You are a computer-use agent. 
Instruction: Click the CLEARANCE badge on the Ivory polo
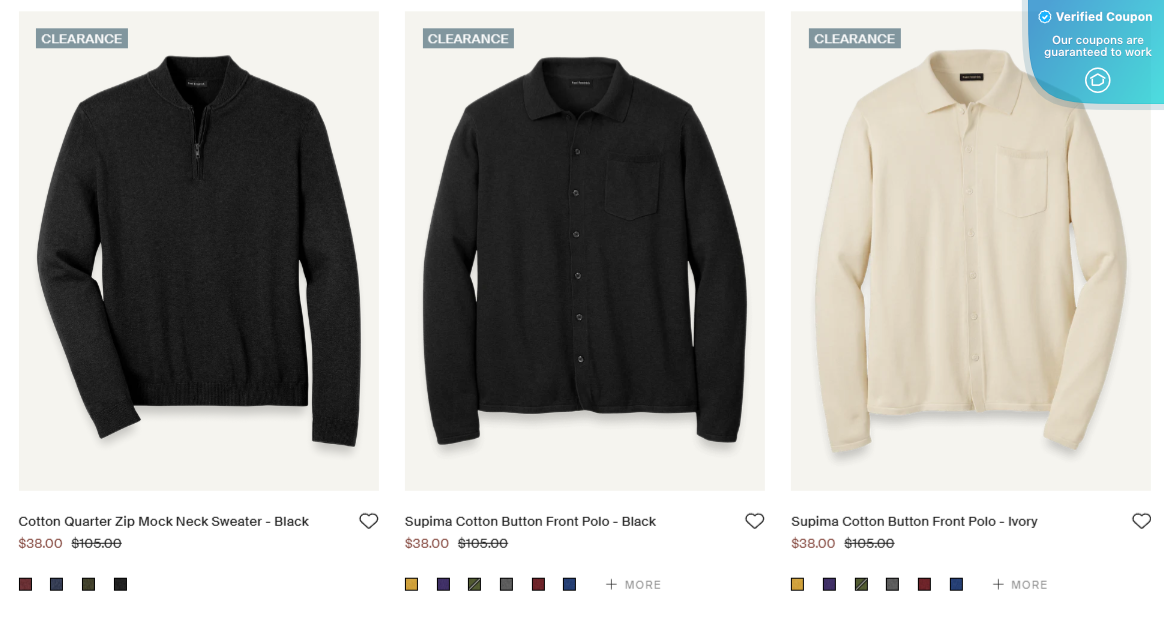(x=854, y=38)
